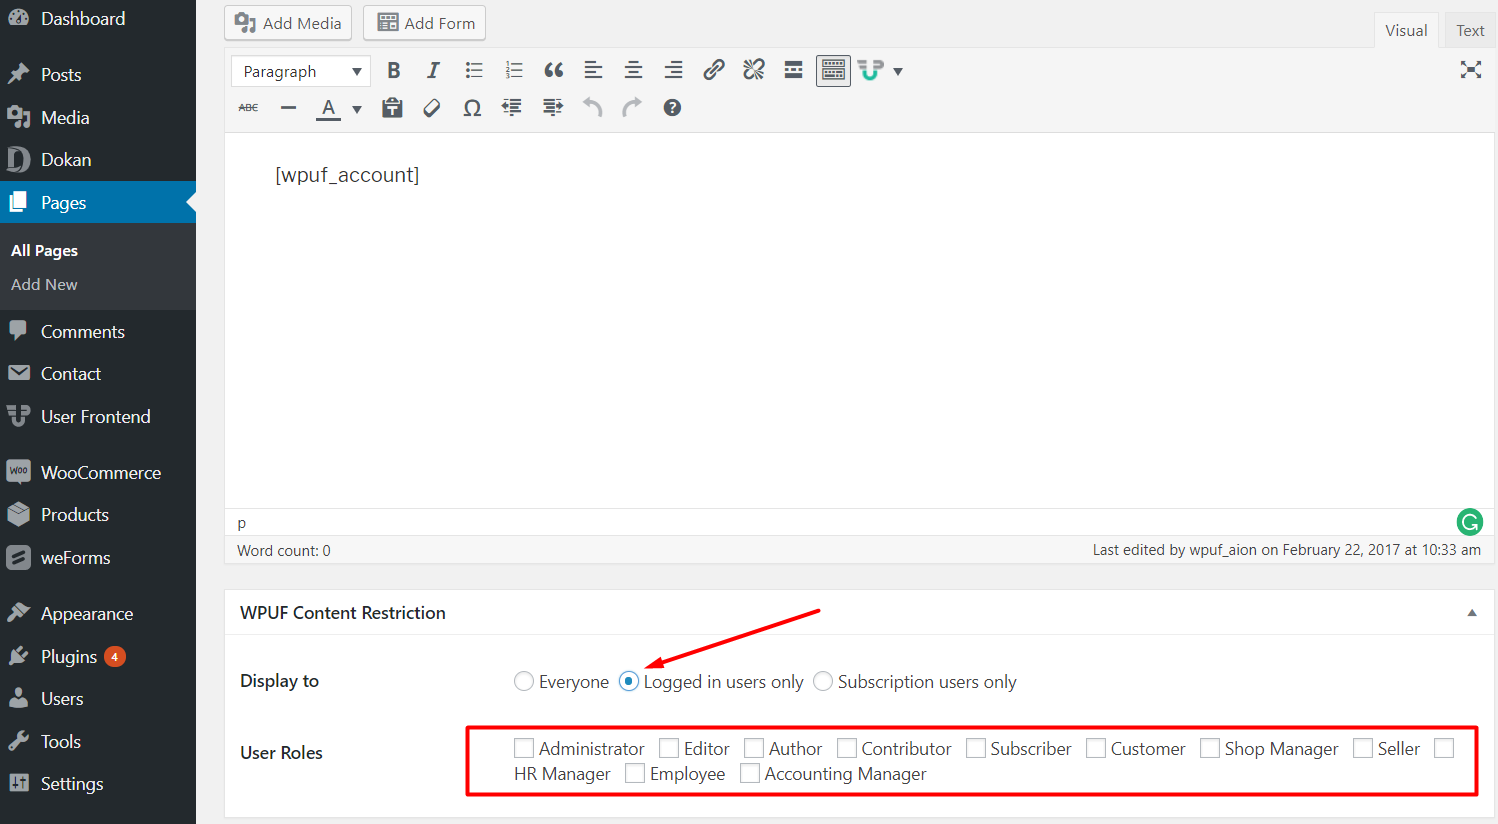Toggle italic formatting in editor toolbar
The height and width of the screenshot is (824, 1498).
coord(433,71)
